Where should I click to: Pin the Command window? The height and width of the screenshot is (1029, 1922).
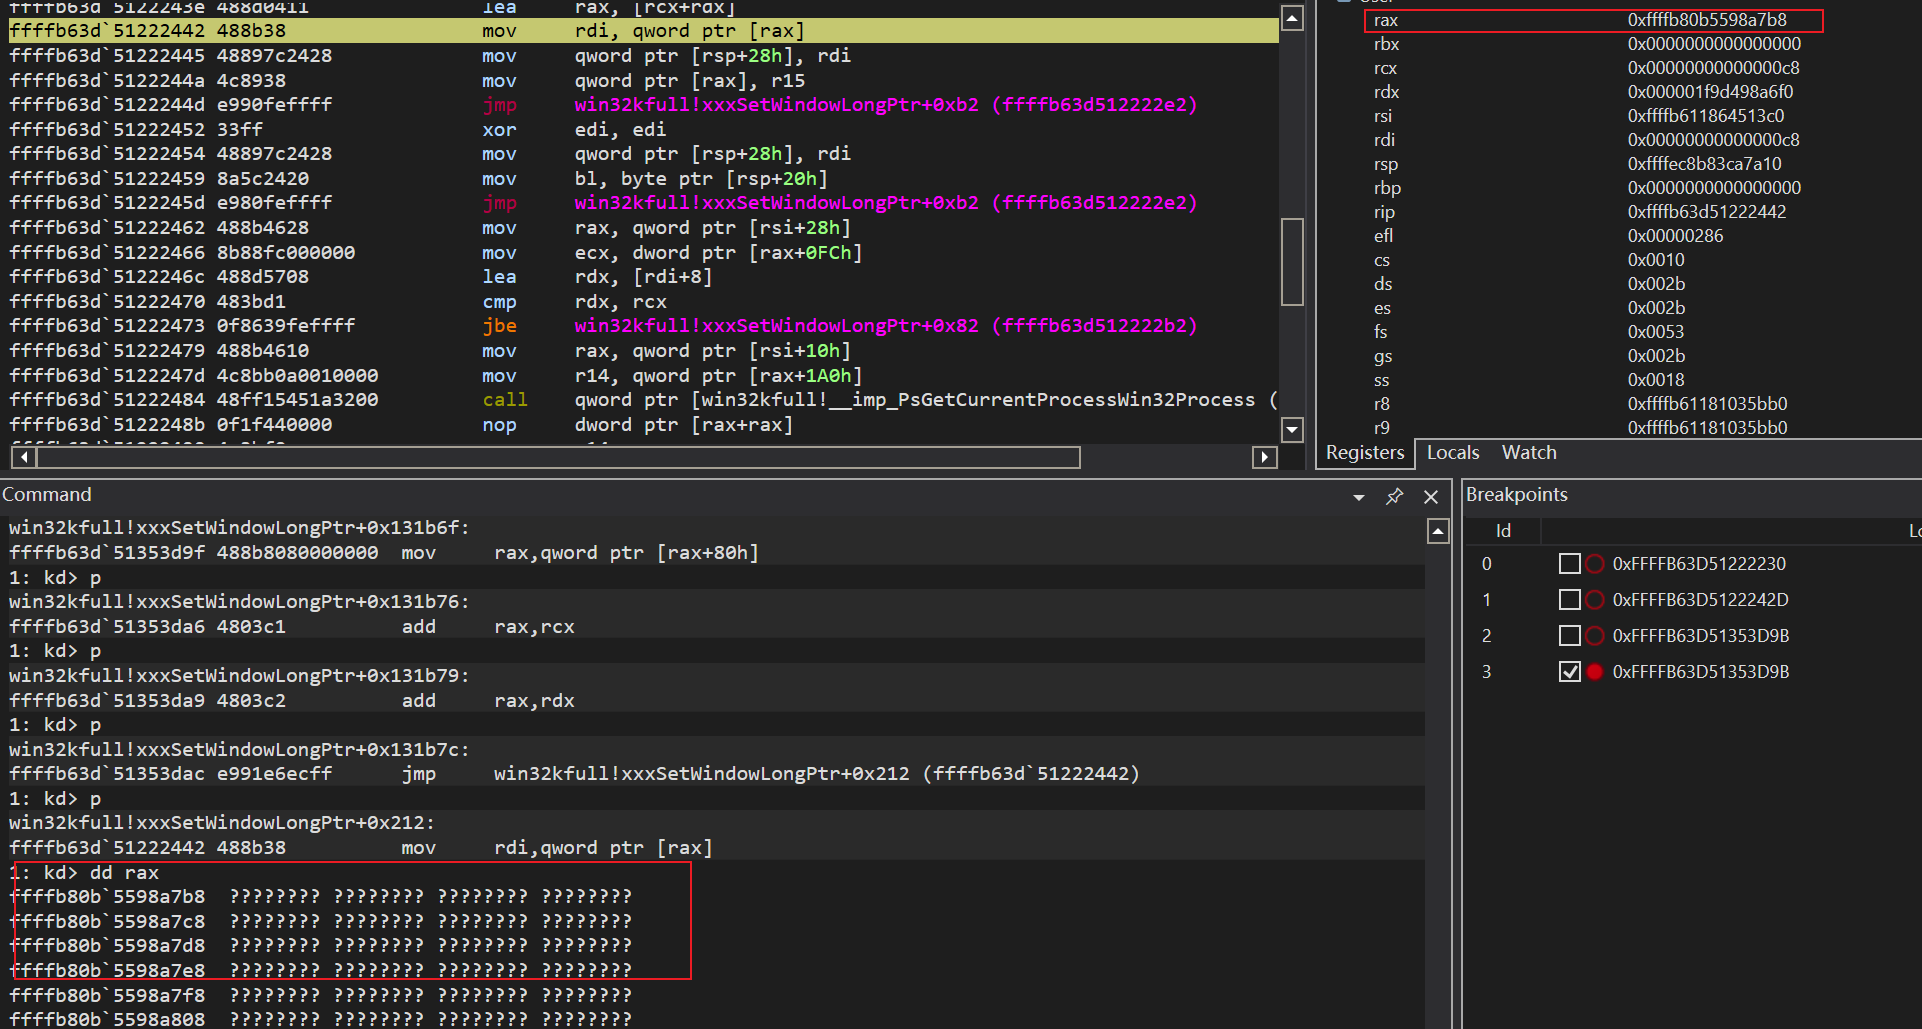(x=1394, y=496)
